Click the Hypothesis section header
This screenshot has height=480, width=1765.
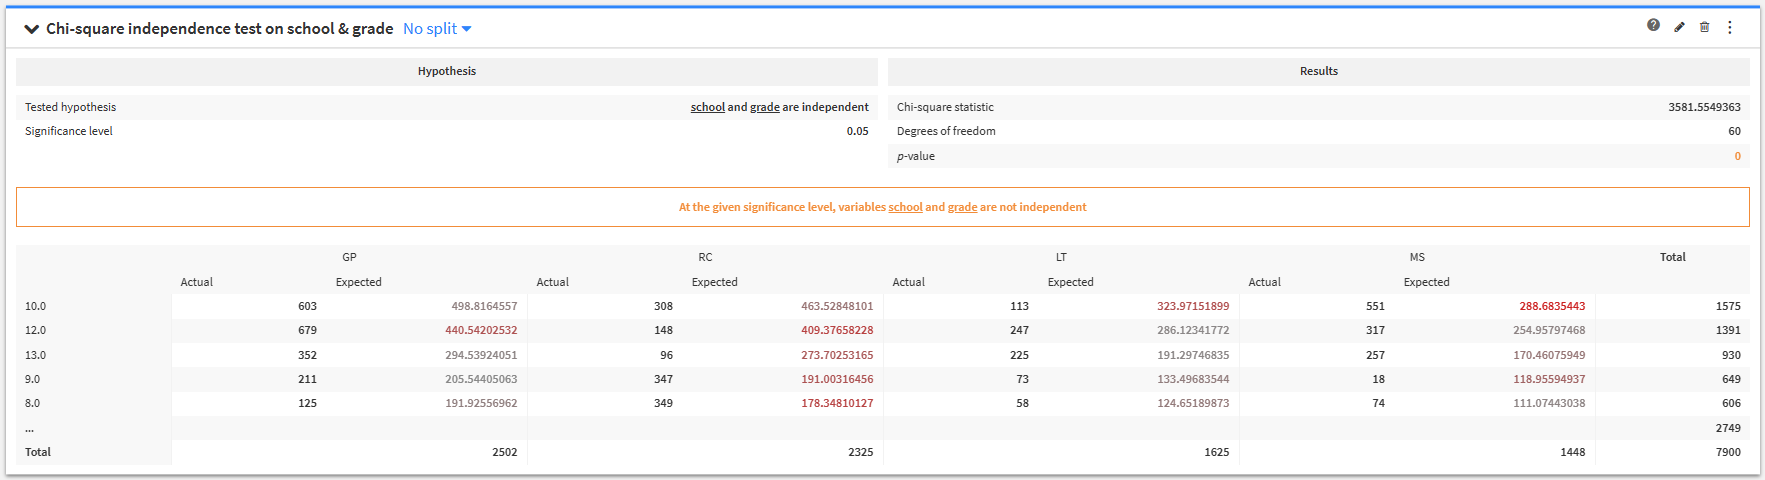click(446, 71)
